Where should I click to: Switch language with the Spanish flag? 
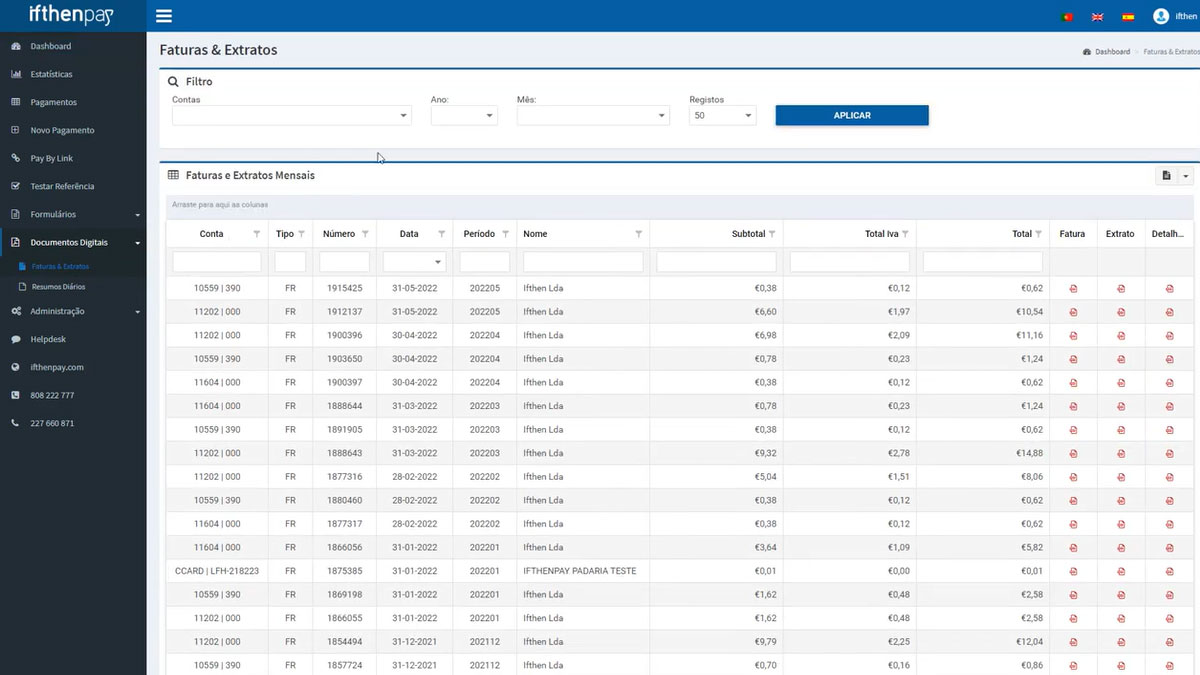tap(1128, 17)
